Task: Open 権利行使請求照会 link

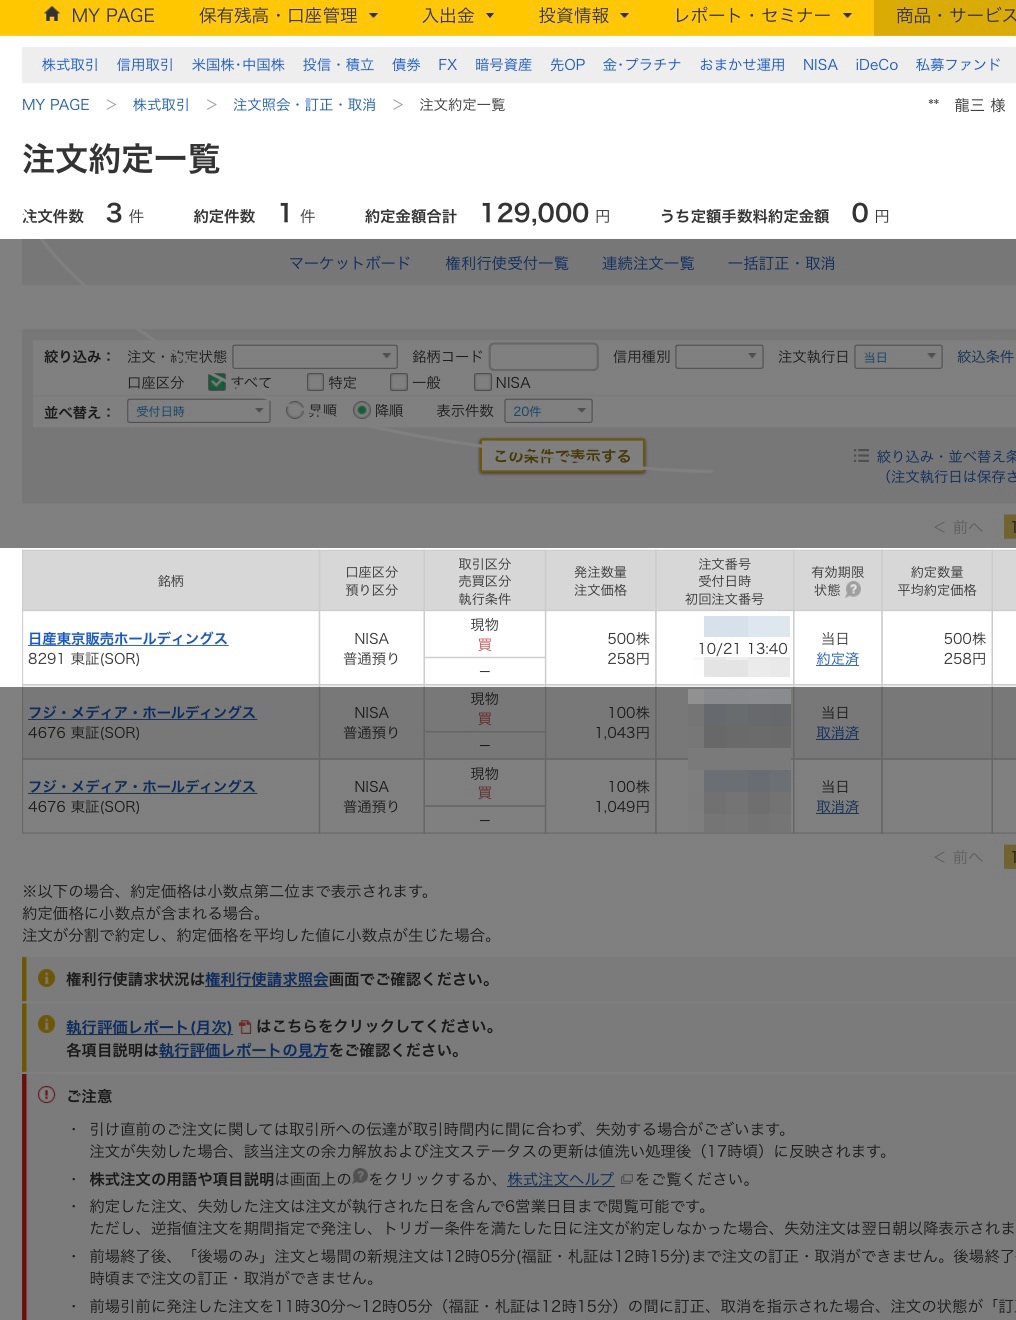Action: 267,980
